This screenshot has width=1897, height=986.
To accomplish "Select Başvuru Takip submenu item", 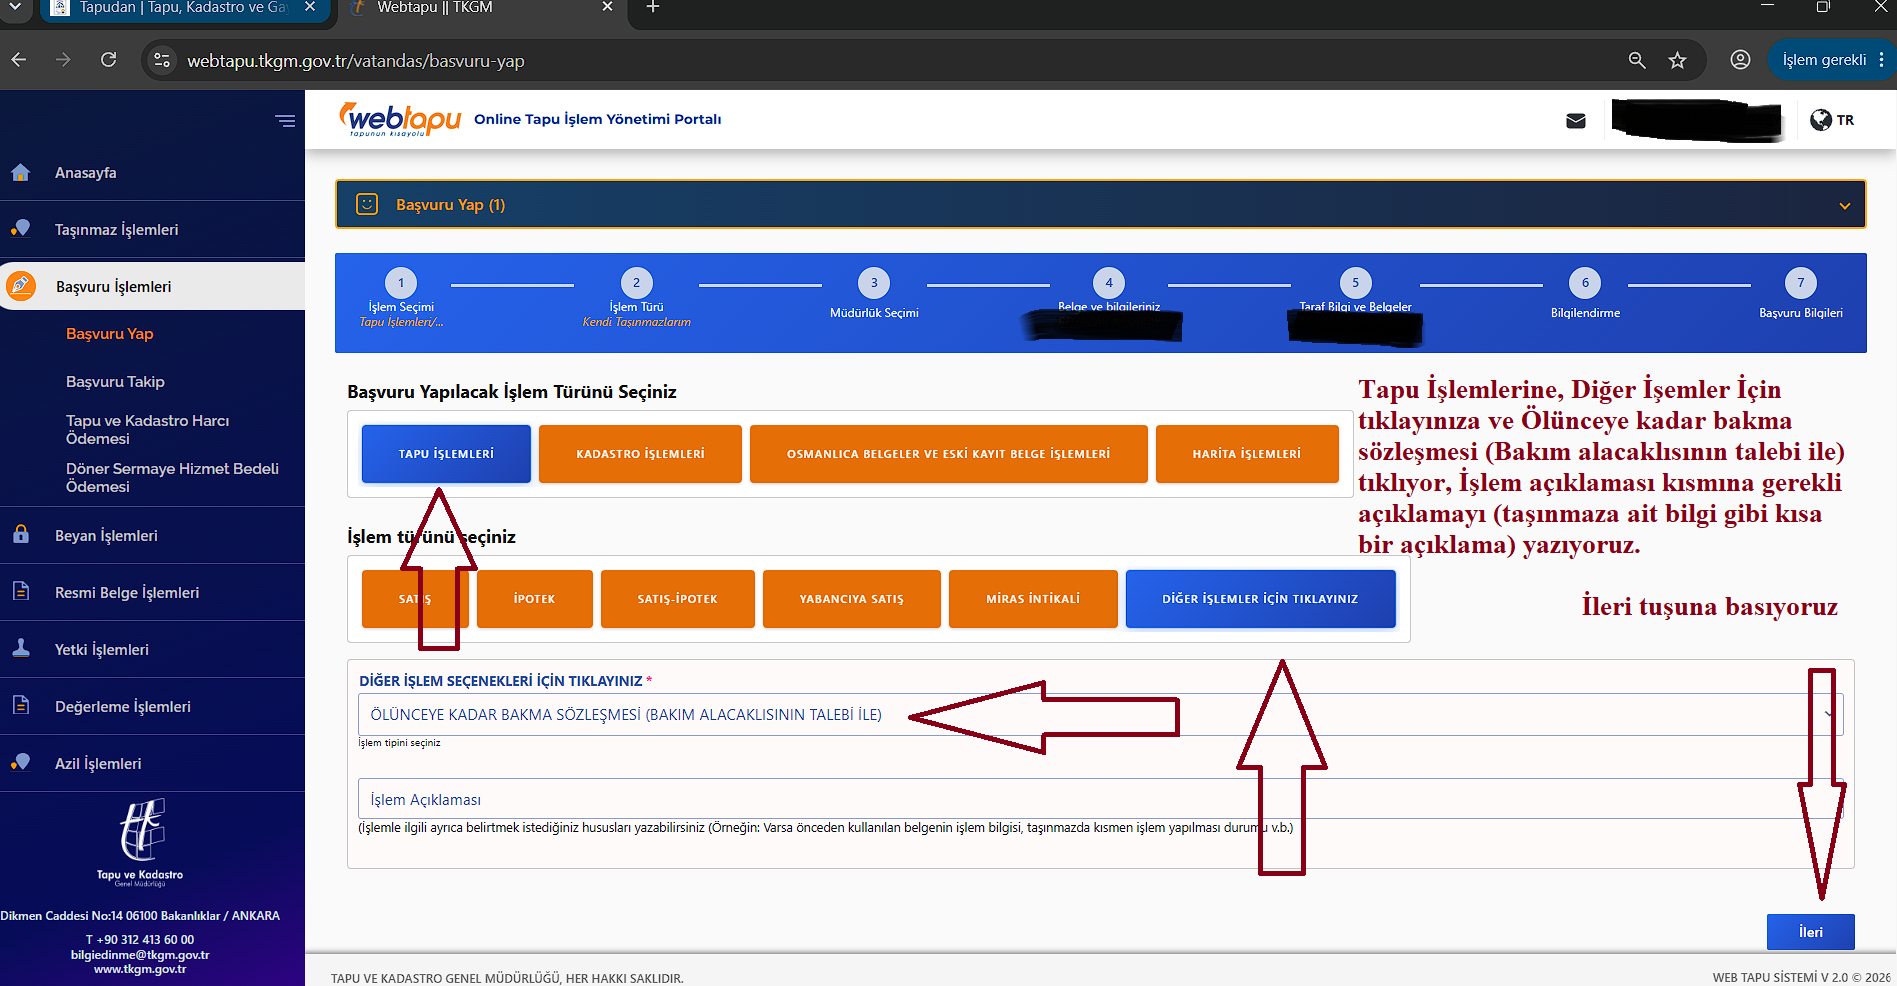I will point(115,382).
